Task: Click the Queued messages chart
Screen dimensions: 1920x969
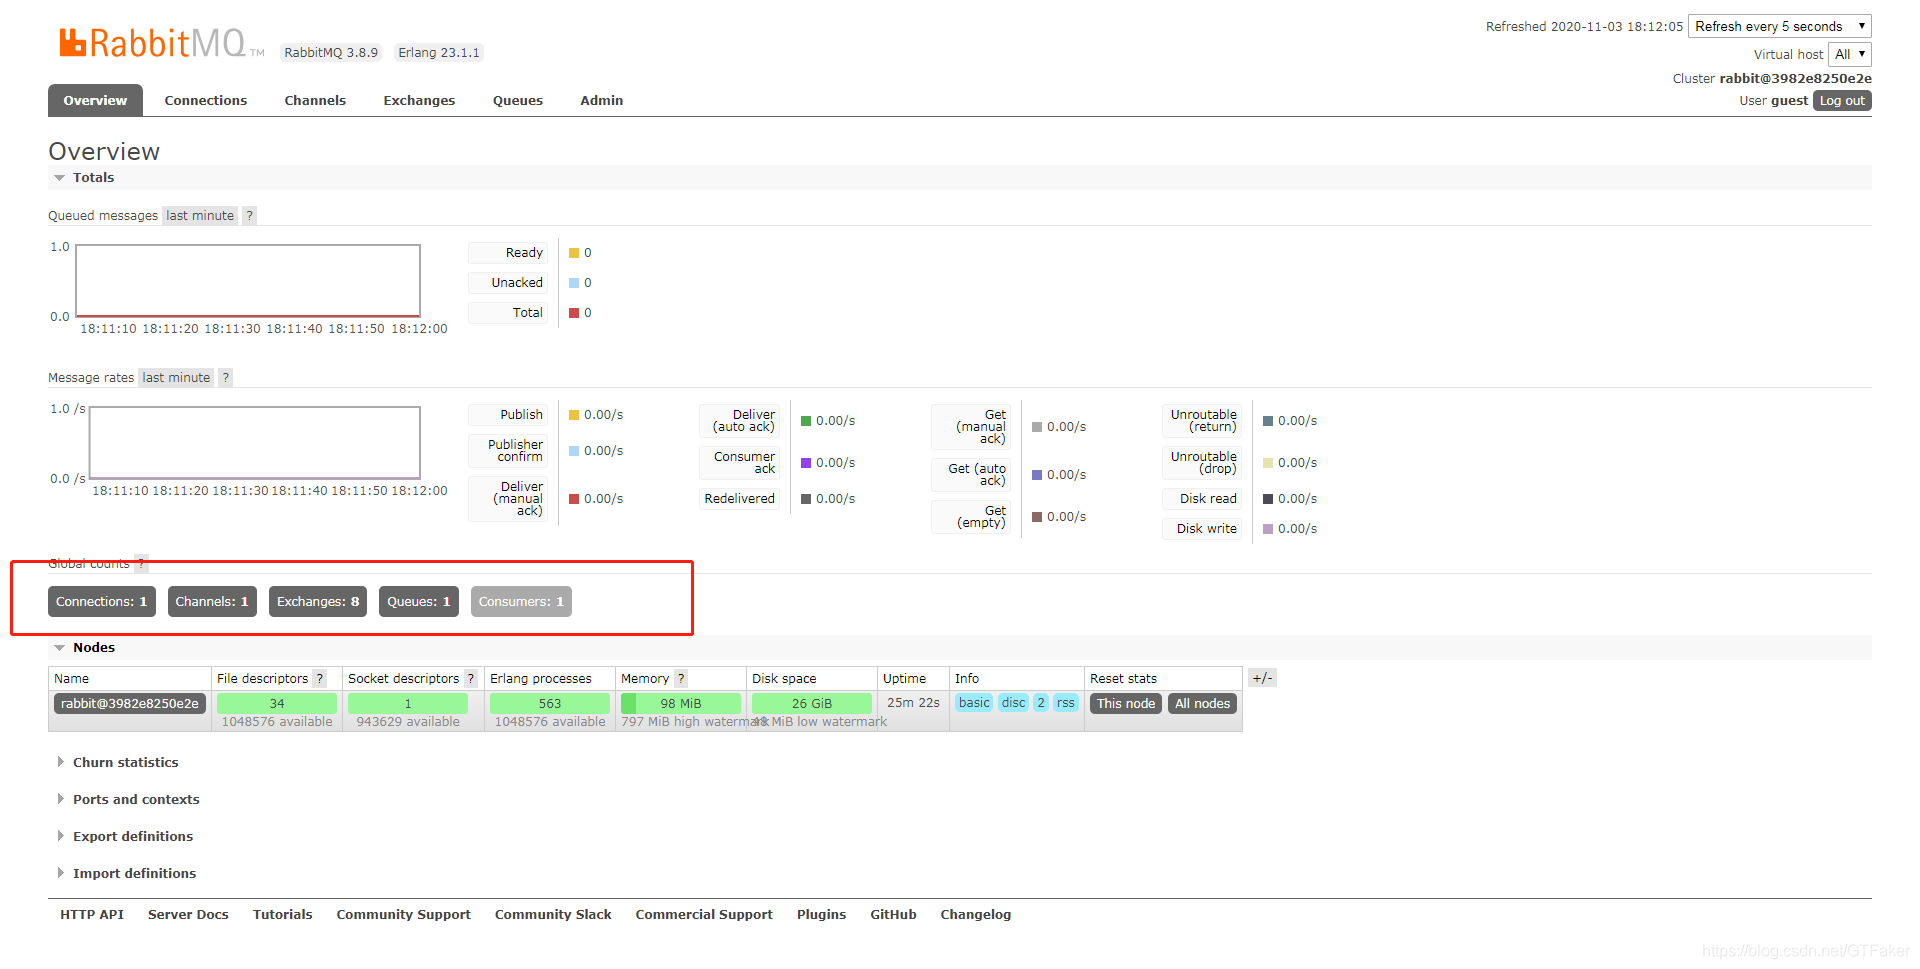Action: [x=248, y=281]
